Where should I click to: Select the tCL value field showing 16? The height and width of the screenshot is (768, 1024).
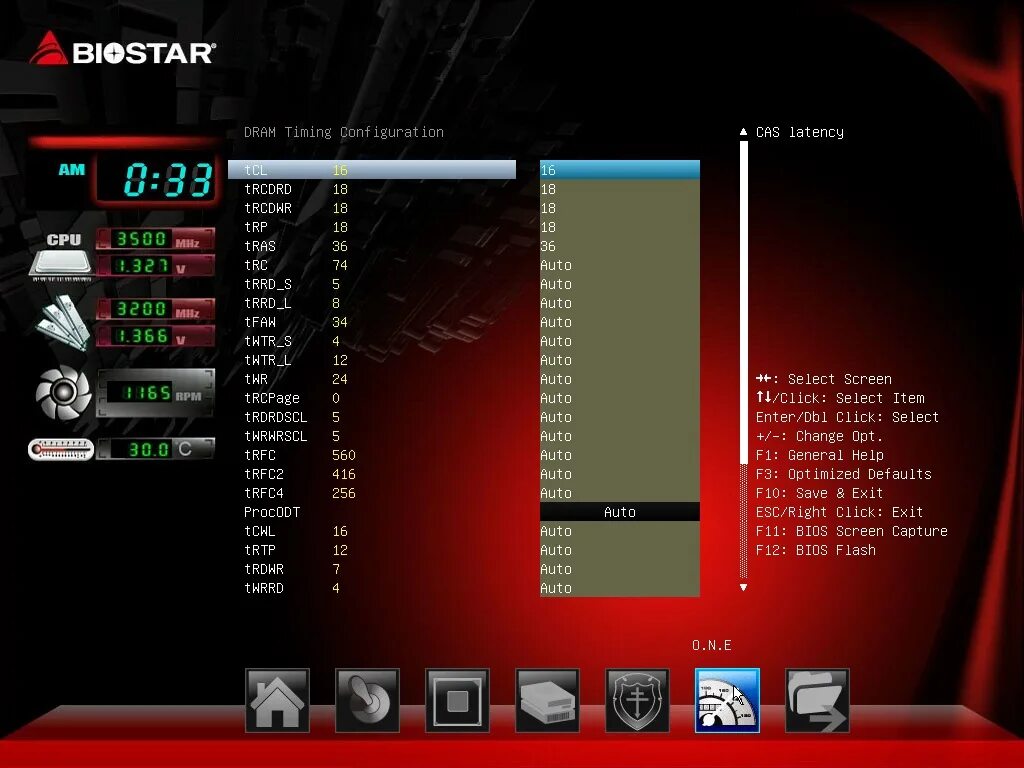pos(620,170)
